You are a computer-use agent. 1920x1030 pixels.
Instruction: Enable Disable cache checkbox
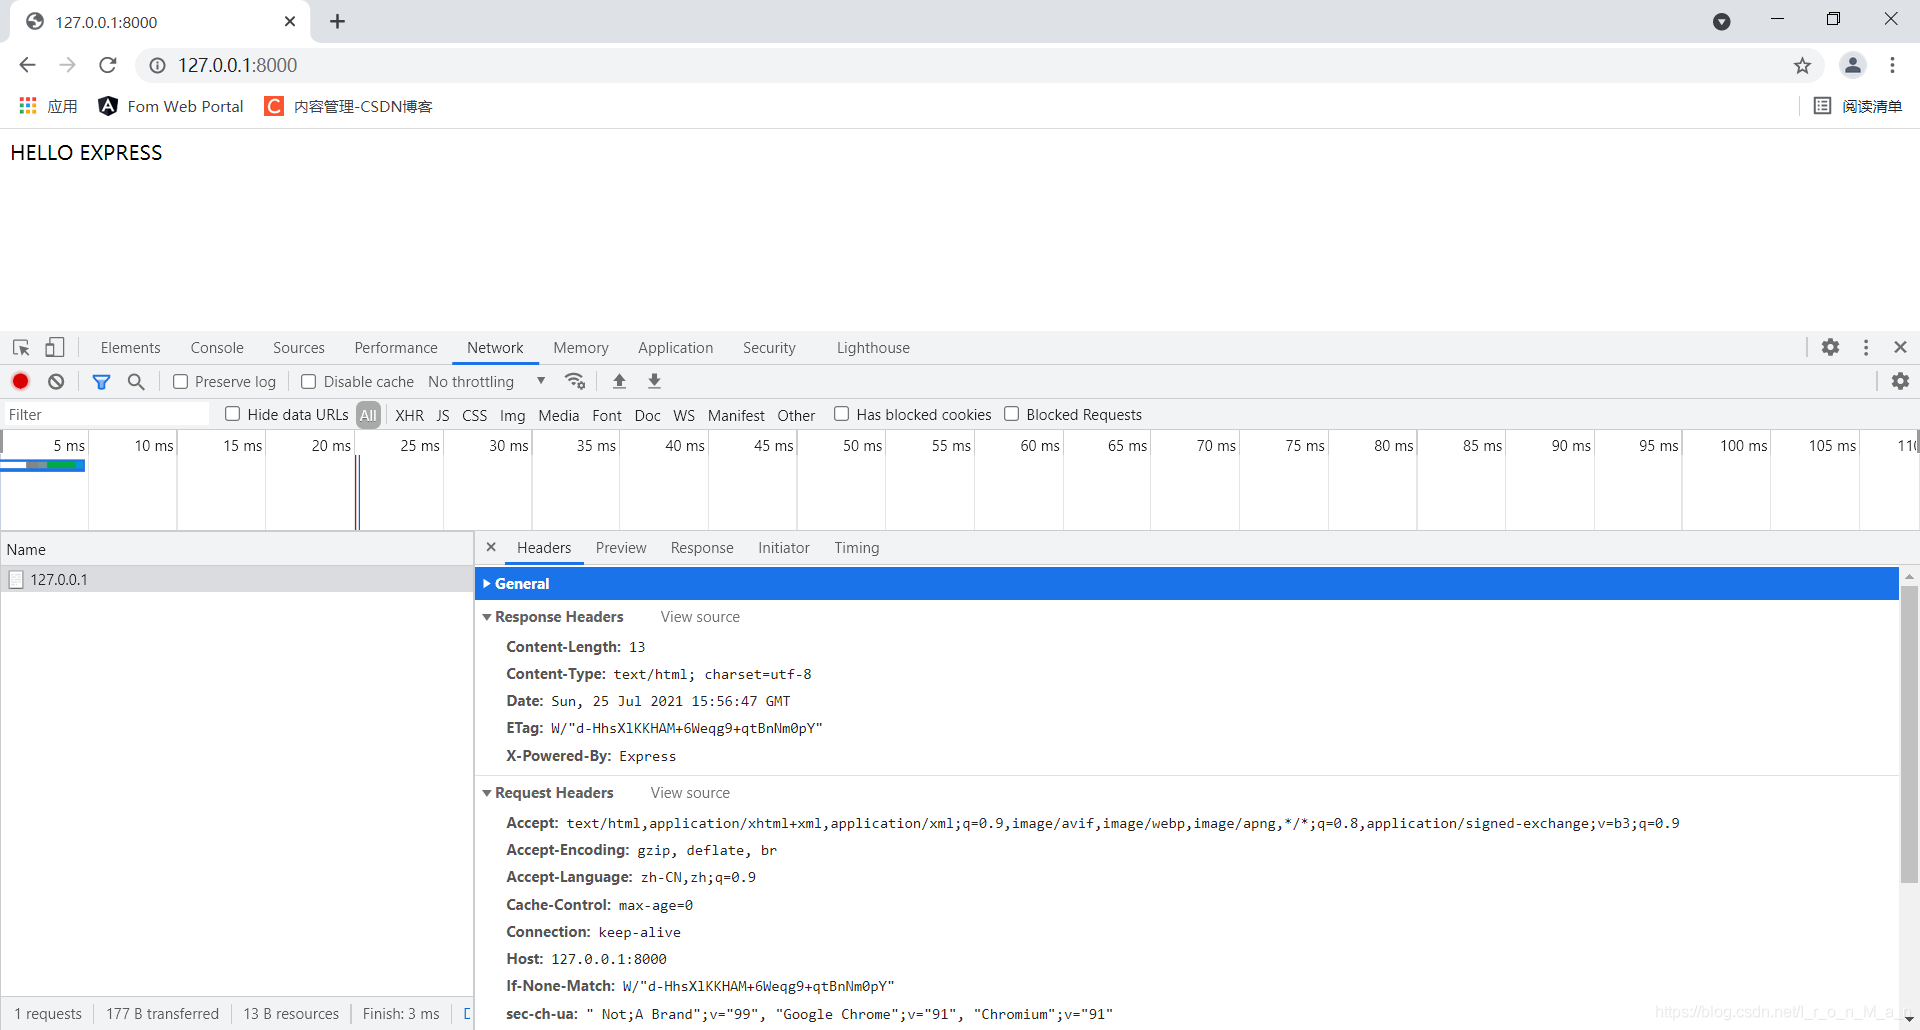pos(309,381)
